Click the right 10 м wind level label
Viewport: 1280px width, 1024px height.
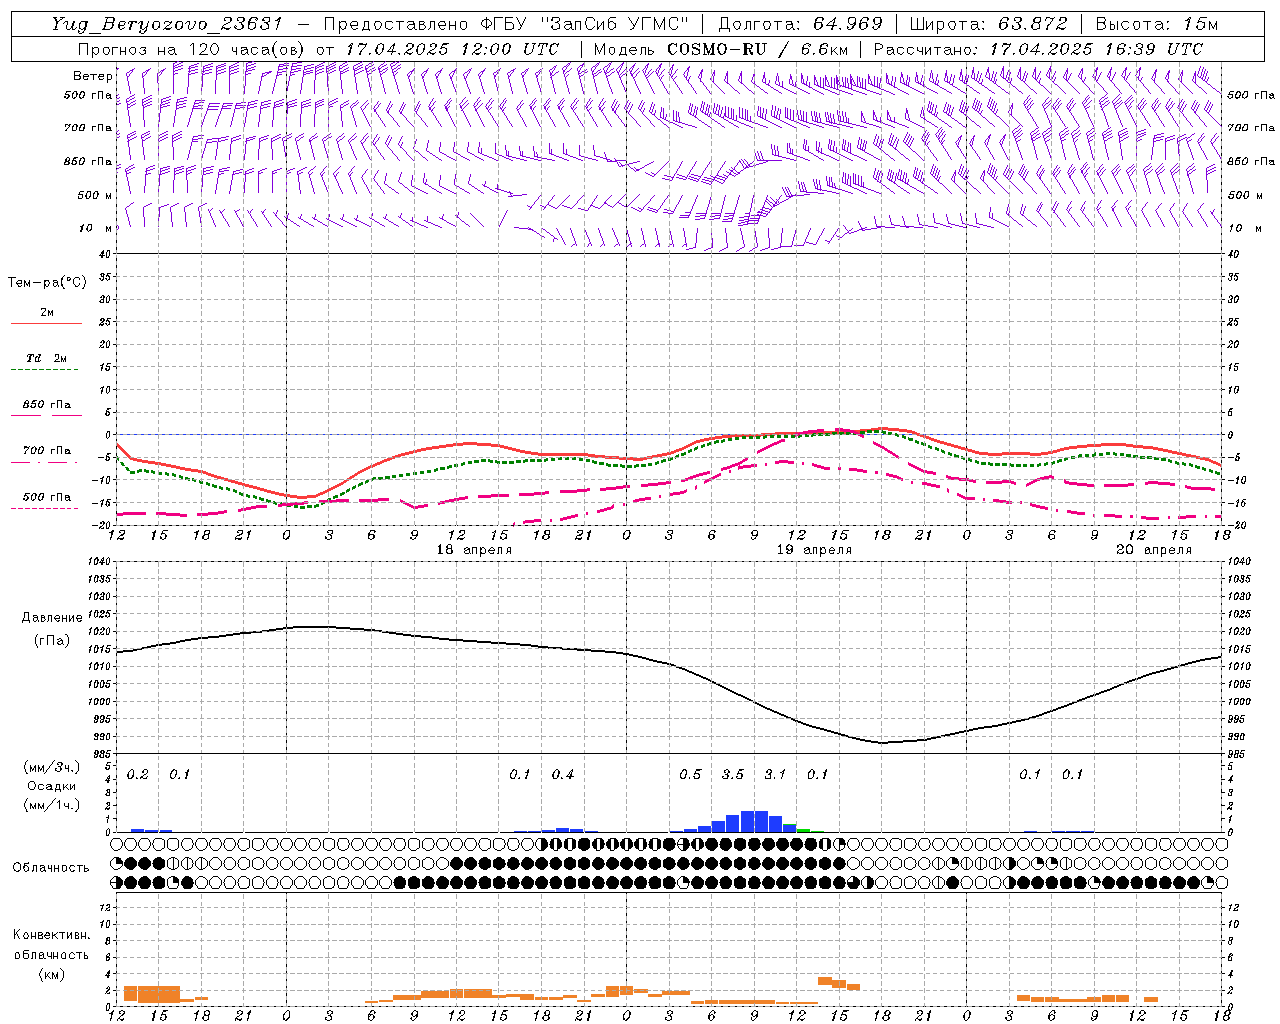1245,228
